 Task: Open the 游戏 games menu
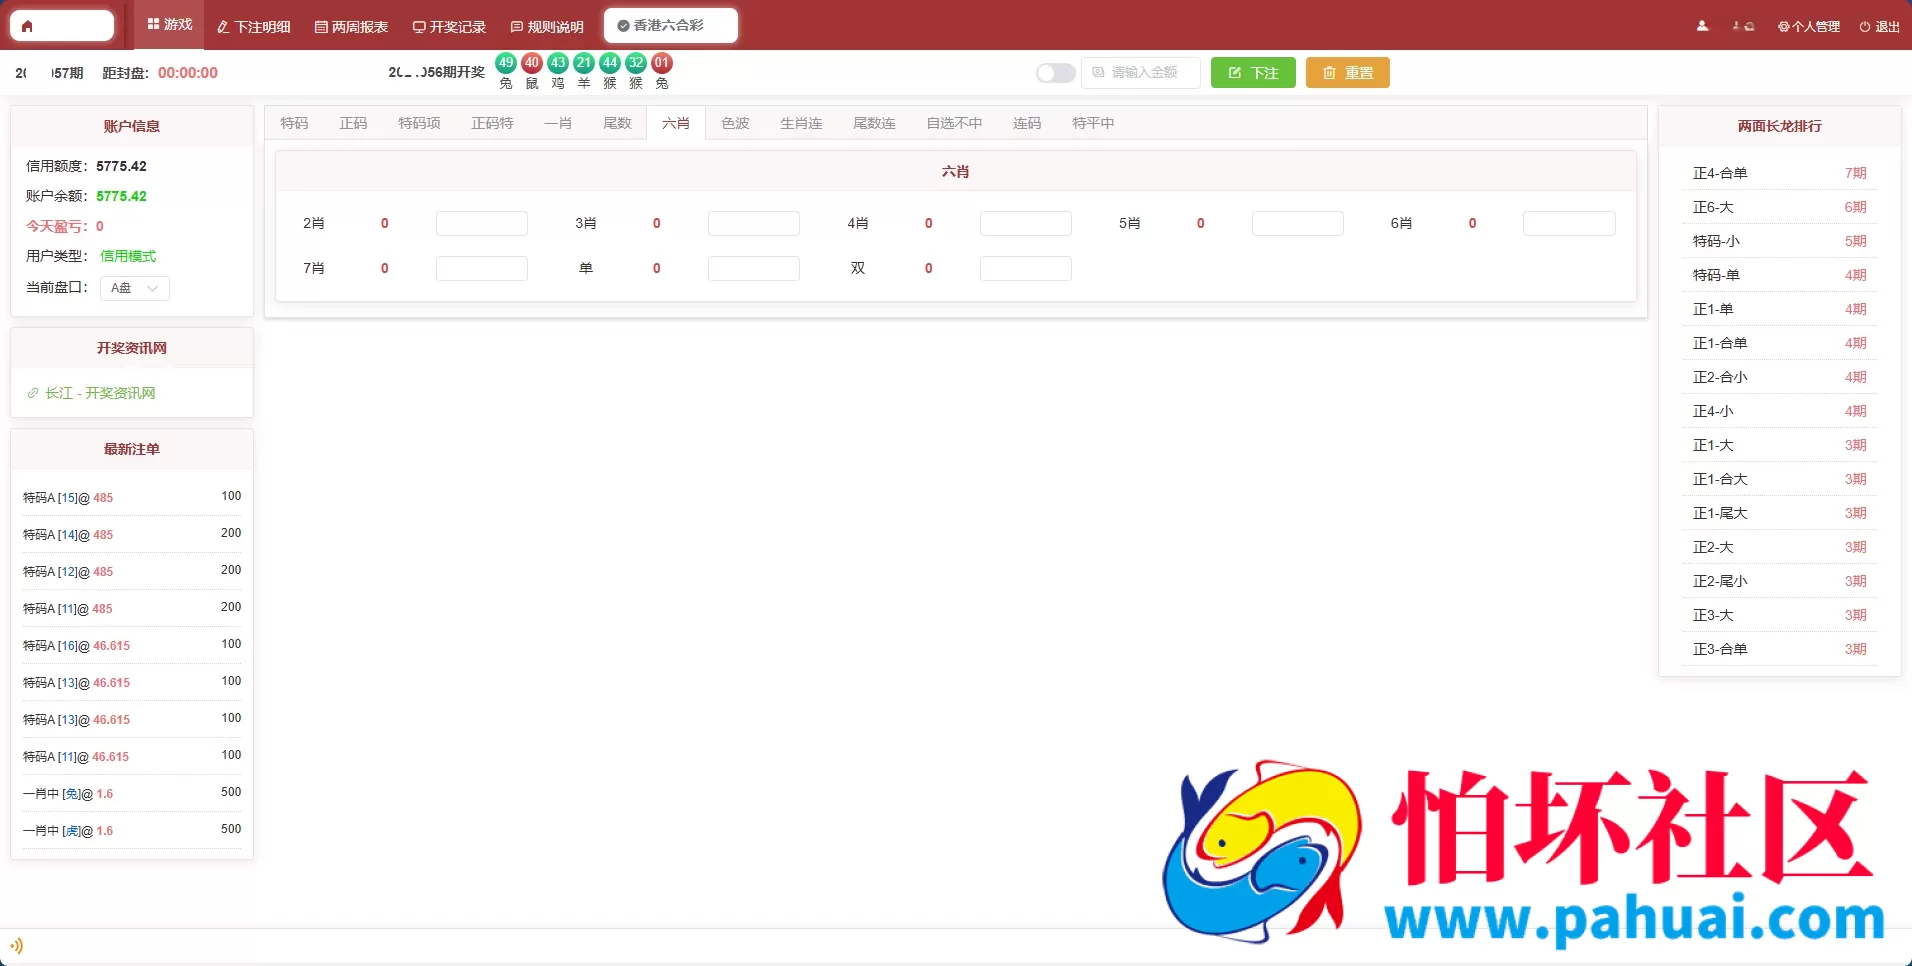[x=169, y=25]
